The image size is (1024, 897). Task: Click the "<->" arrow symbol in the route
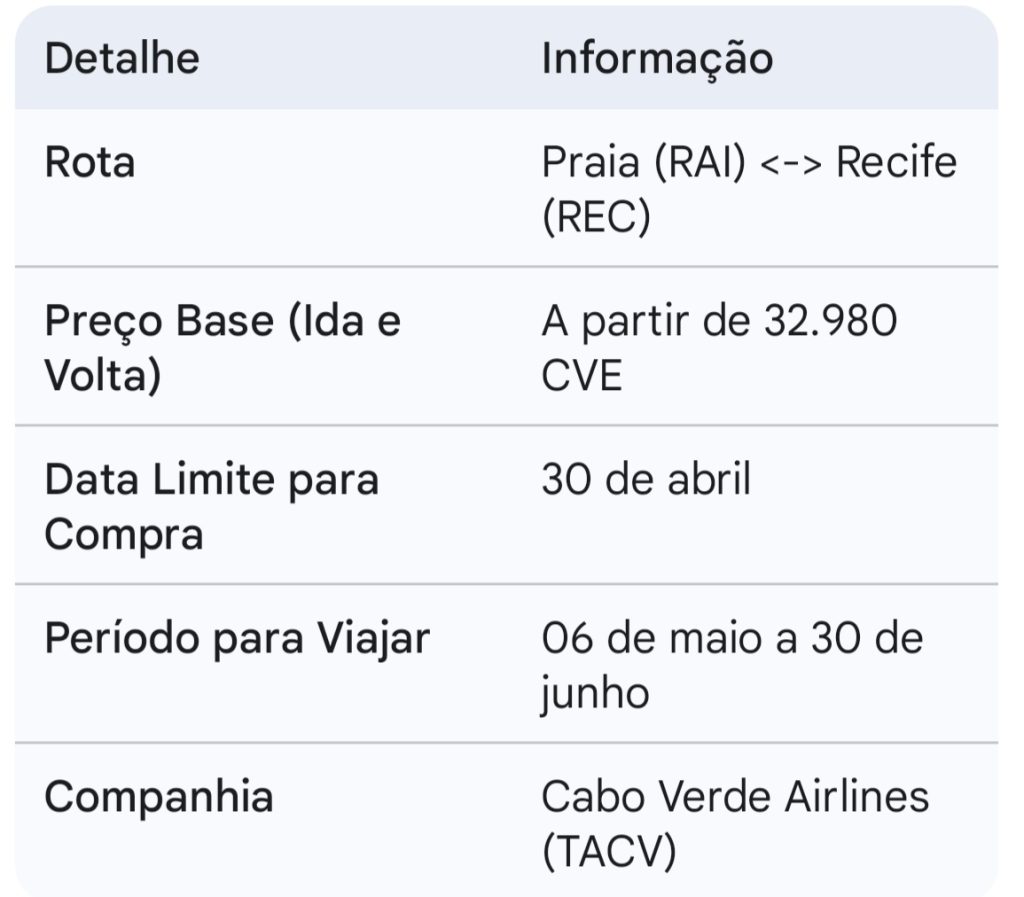(791, 163)
